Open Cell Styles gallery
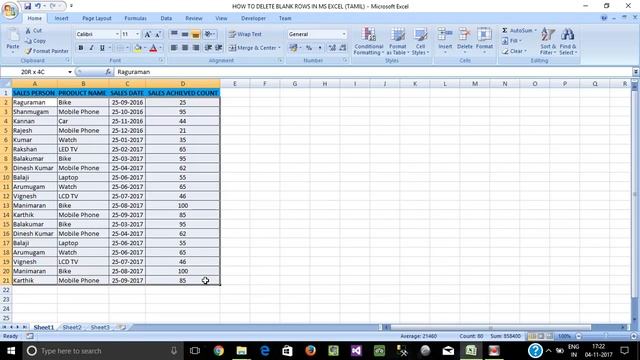Screen dimensions: 640x360 coord(420,41)
